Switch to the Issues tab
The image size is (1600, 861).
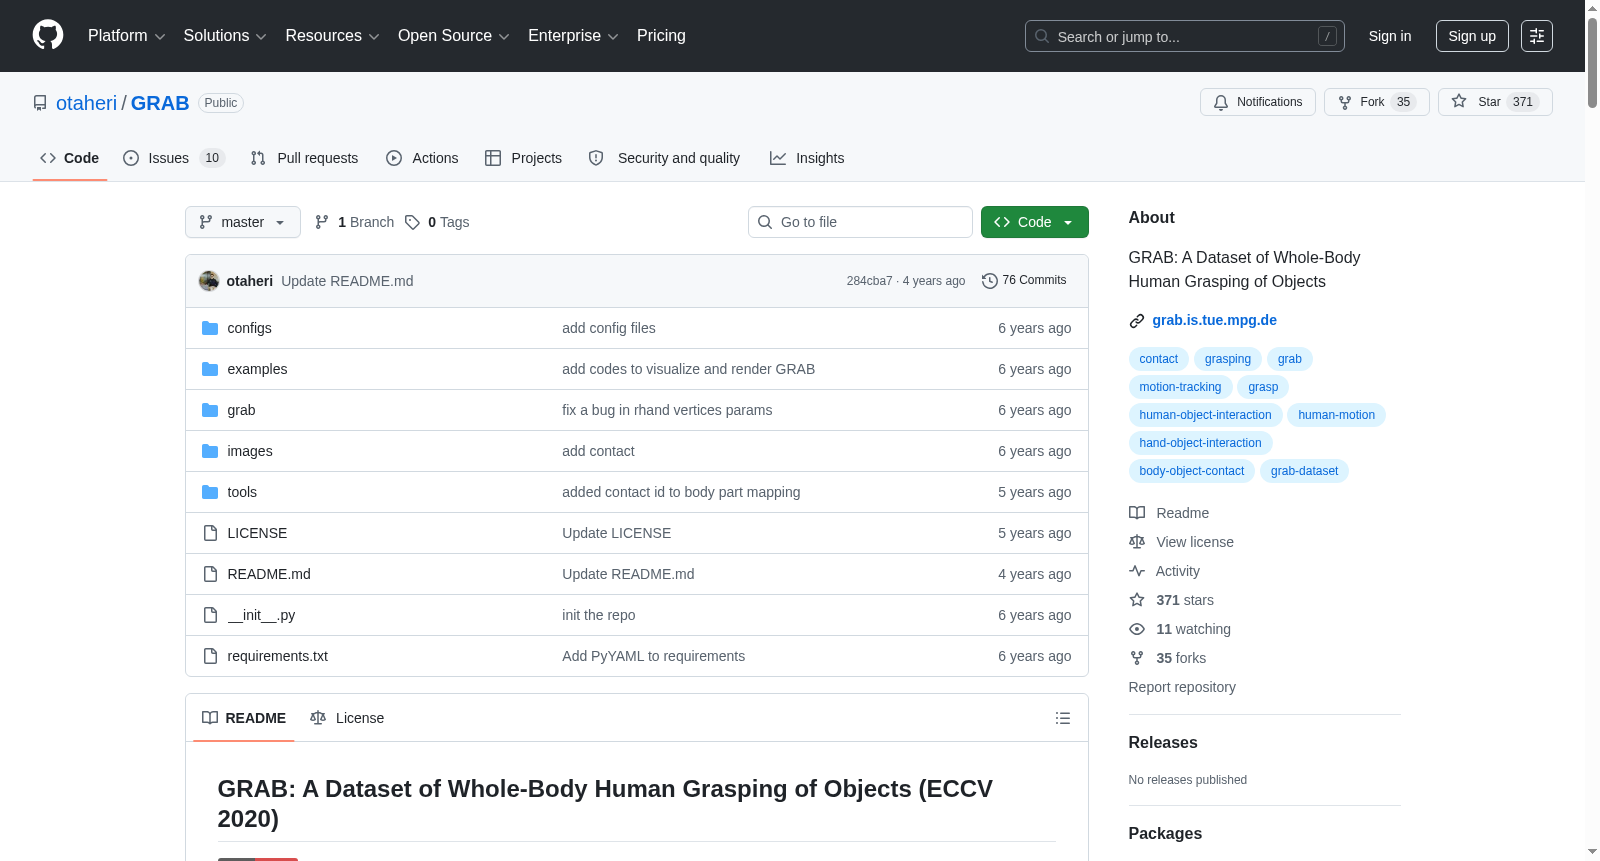pyautogui.click(x=174, y=158)
